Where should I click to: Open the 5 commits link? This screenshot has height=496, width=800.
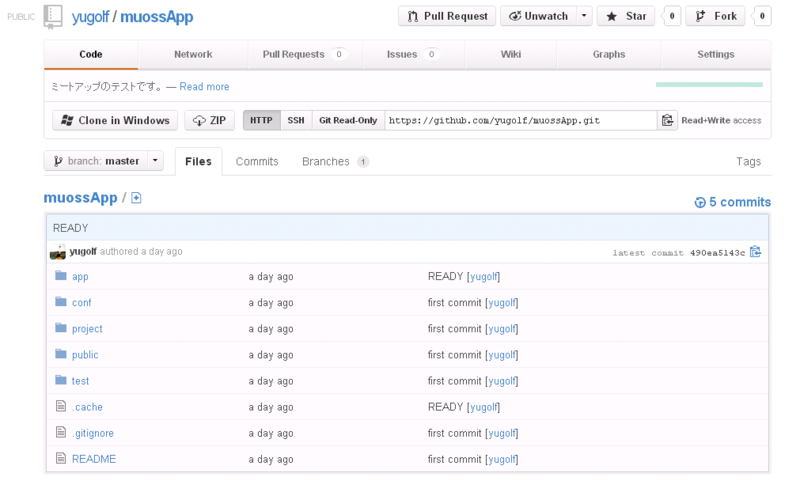[739, 202]
